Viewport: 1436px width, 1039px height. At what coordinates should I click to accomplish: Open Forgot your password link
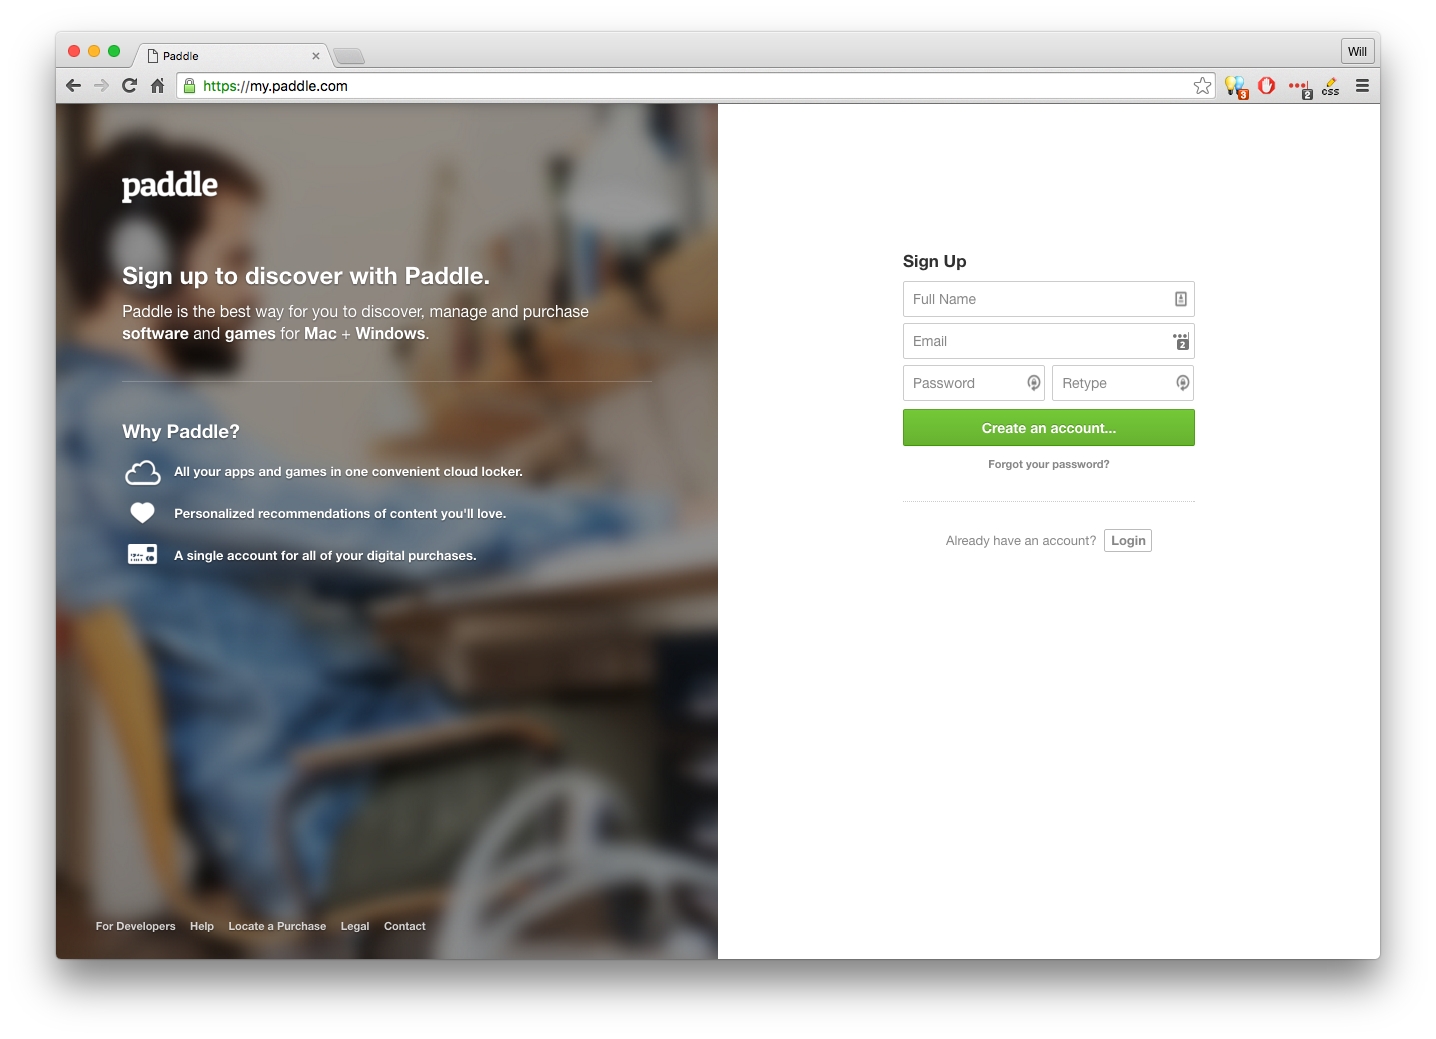click(1048, 464)
